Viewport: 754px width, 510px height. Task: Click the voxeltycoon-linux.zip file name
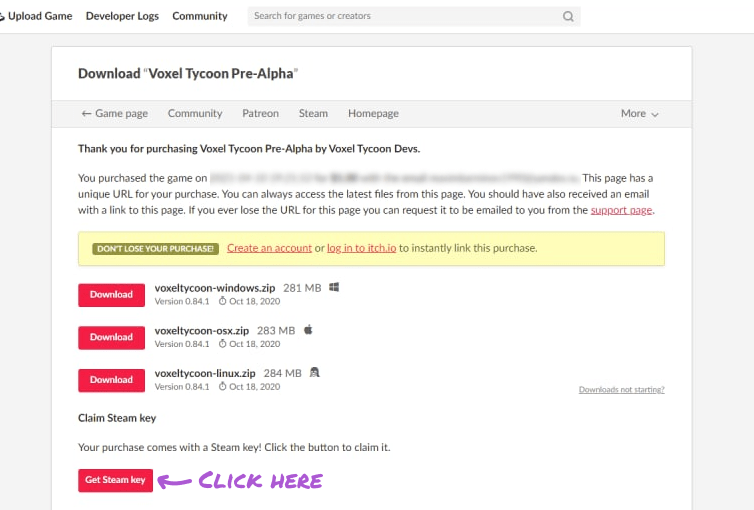tap(205, 373)
